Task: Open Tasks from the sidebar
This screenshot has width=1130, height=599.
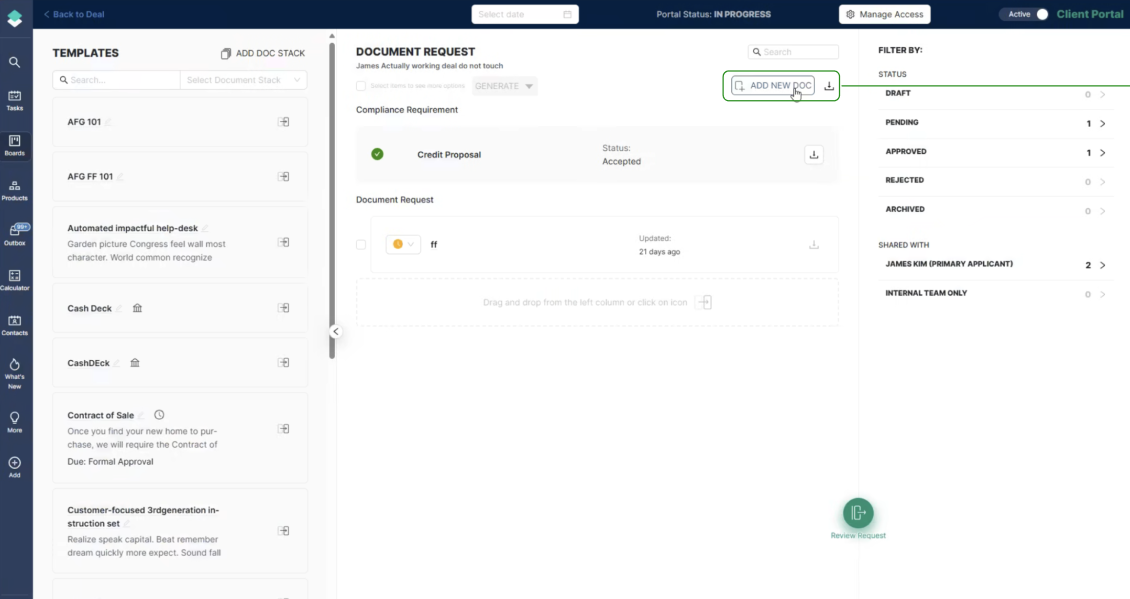Action: coord(14,101)
